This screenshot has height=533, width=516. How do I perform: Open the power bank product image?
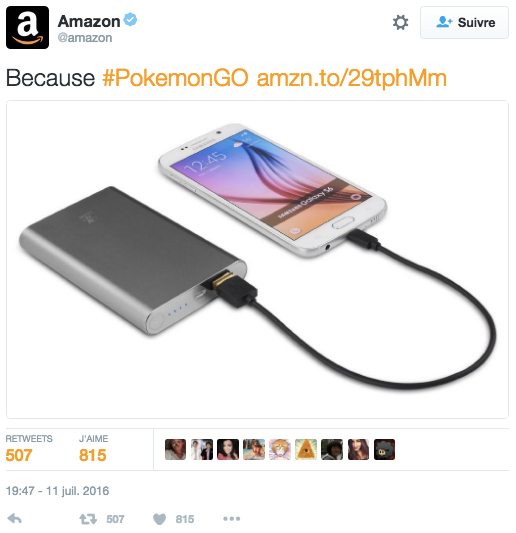[x=257, y=259]
